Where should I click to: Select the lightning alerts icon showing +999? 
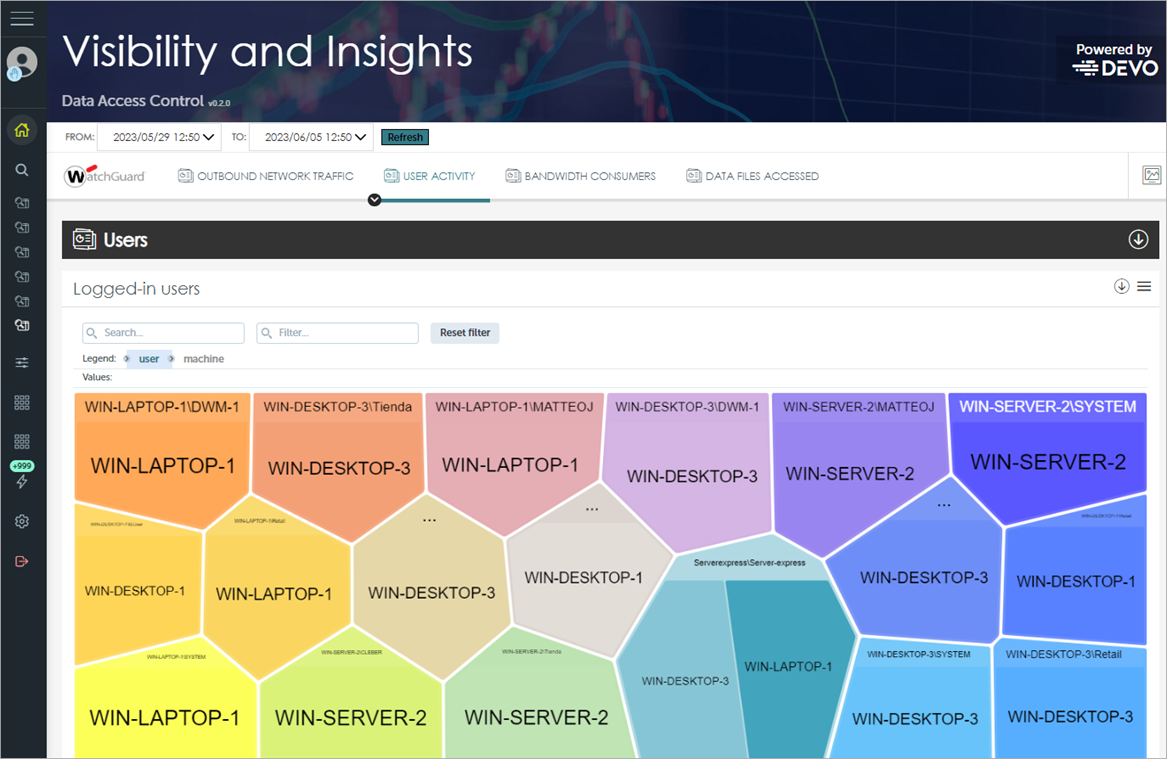click(21, 473)
